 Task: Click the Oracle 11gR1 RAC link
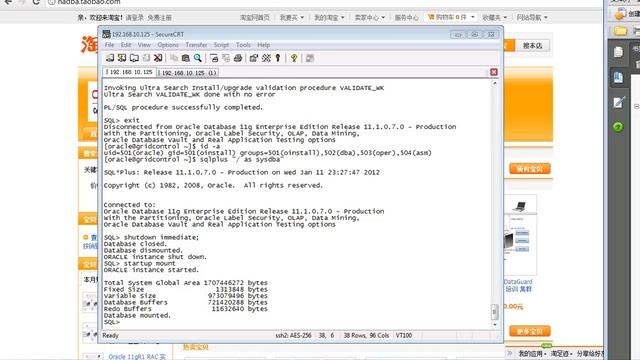tap(137, 357)
